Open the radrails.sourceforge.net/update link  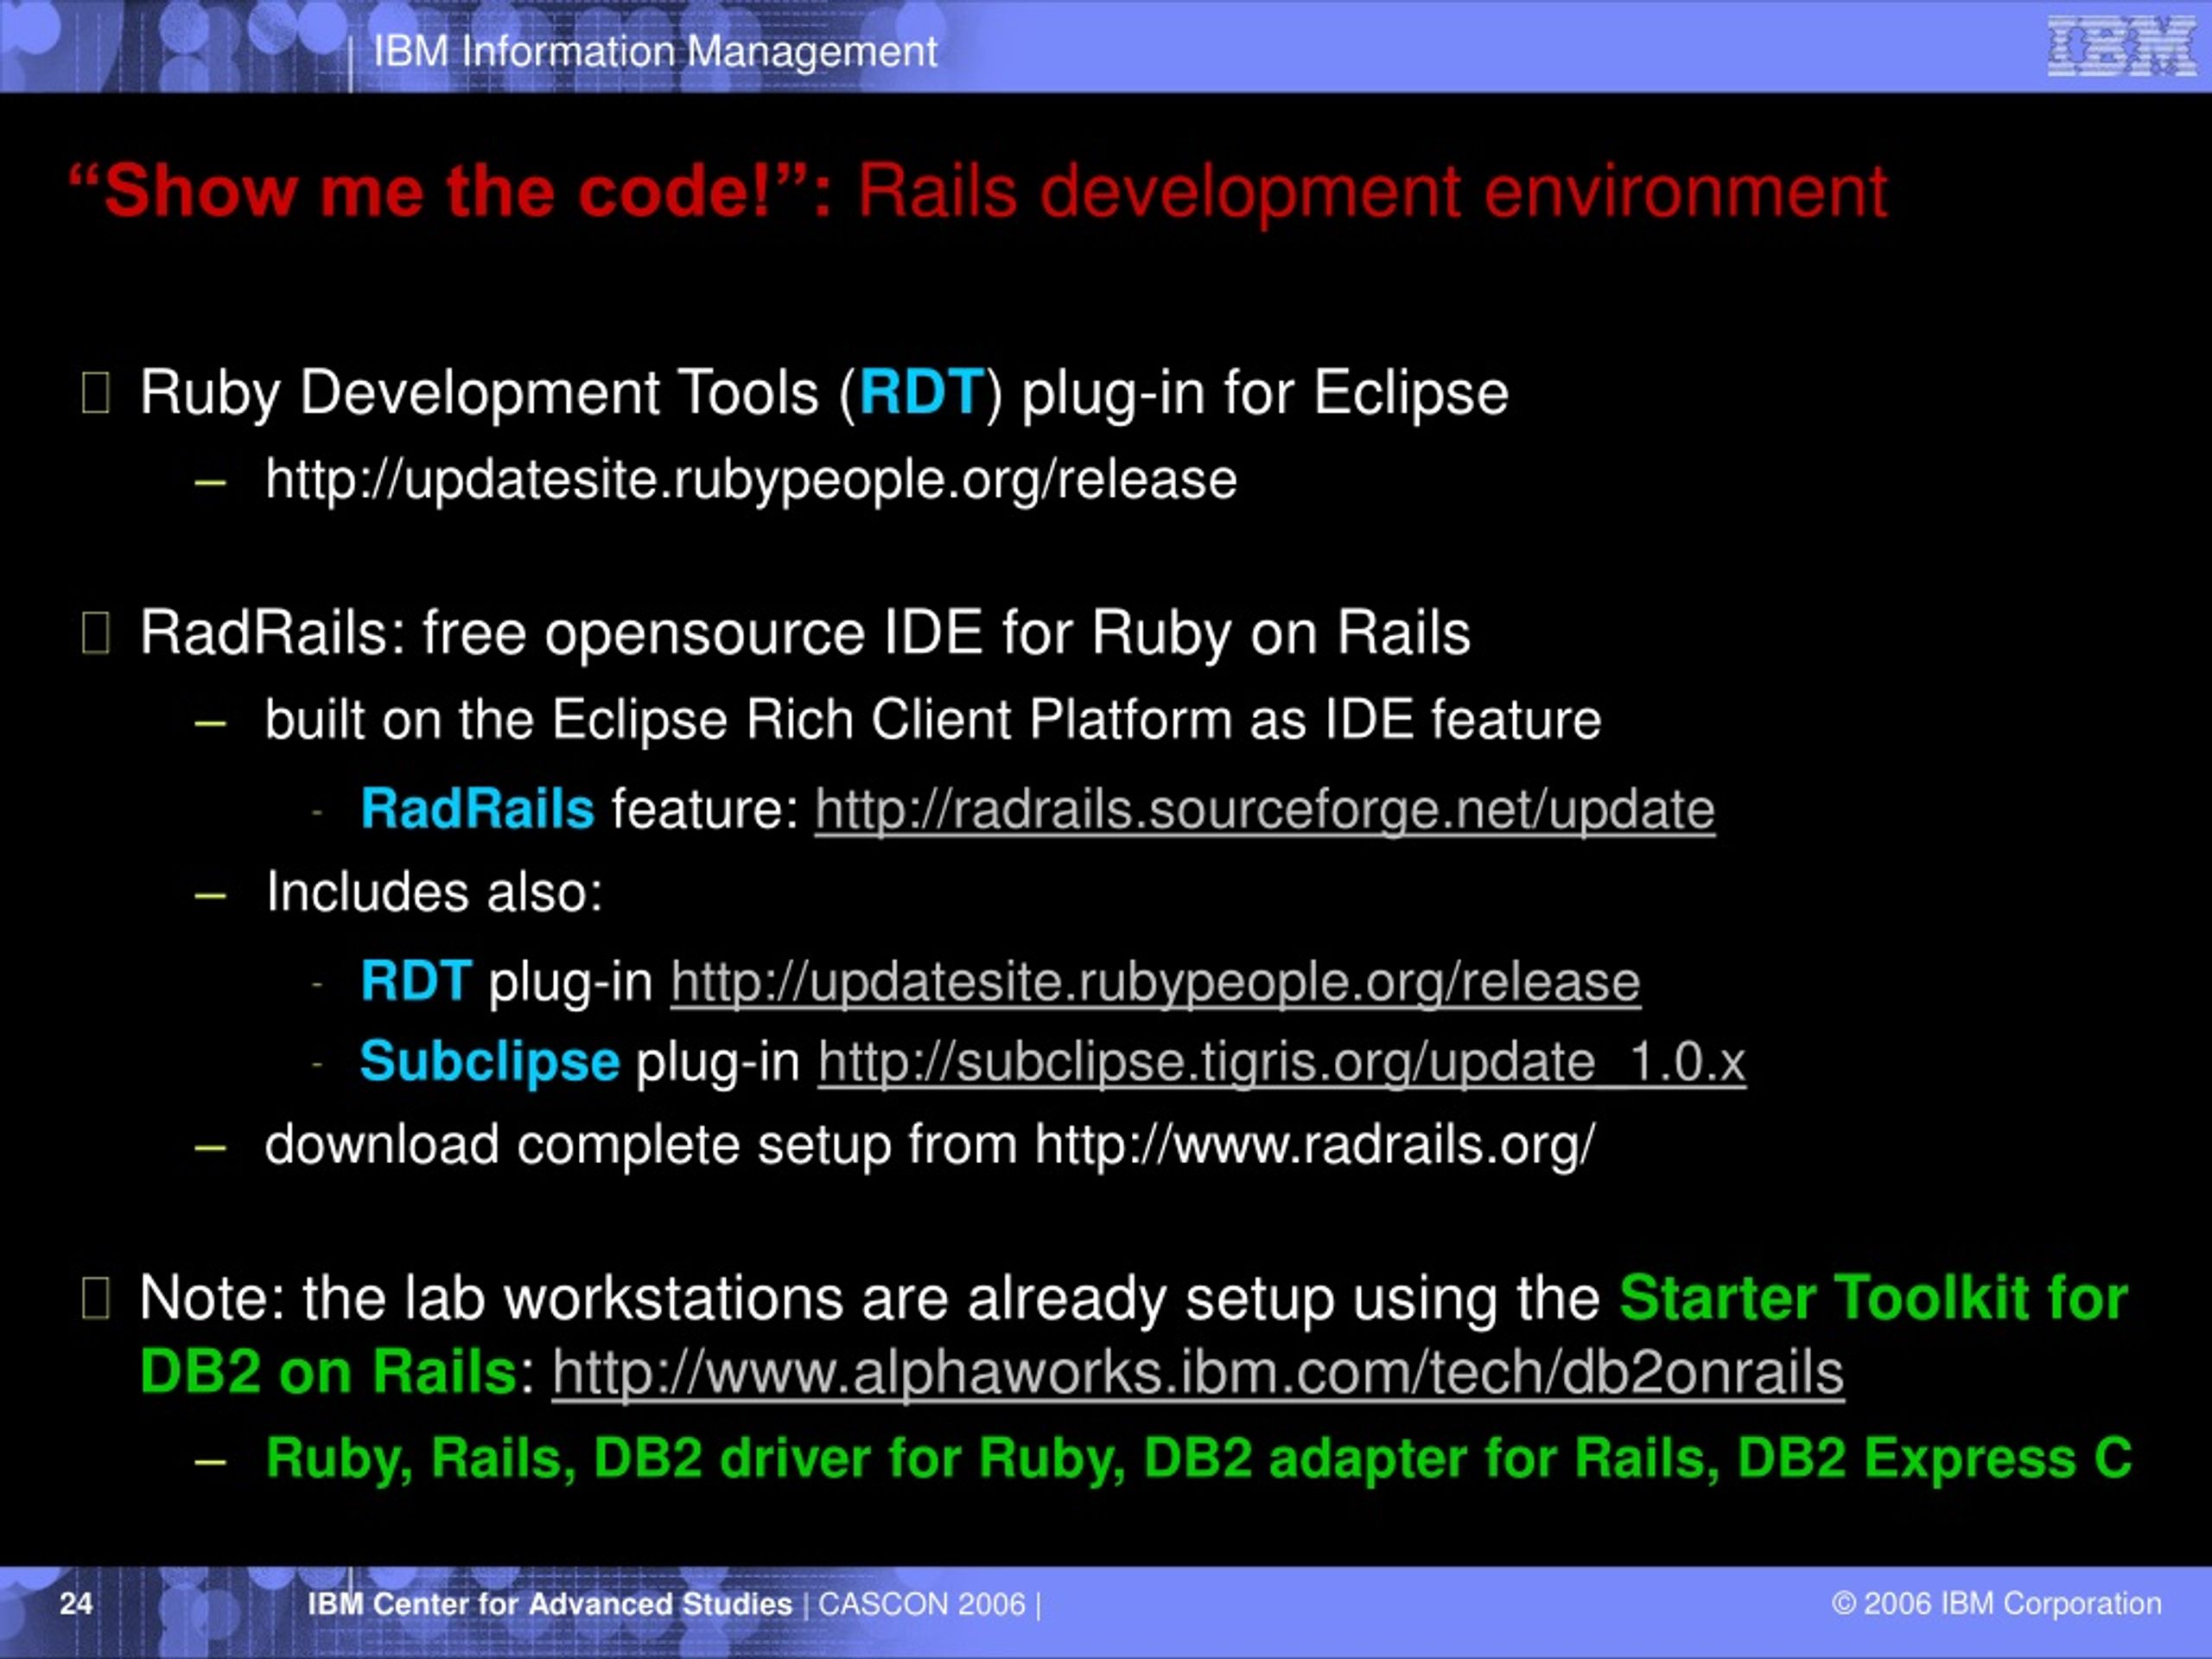point(1265,809)
